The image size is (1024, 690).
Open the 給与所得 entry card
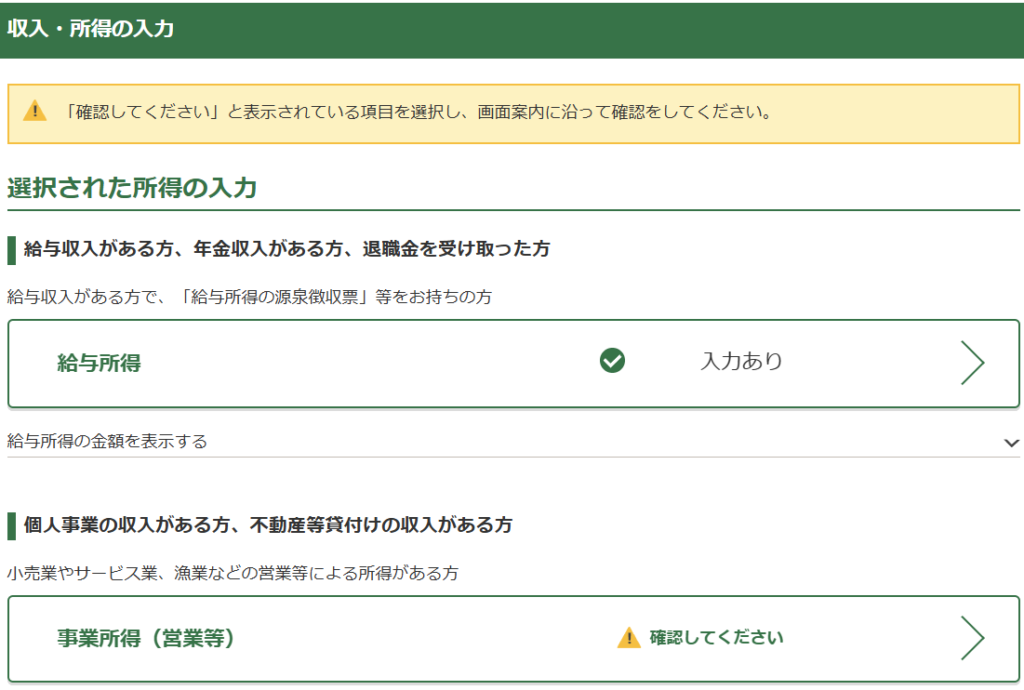click(x=513, y=364)
